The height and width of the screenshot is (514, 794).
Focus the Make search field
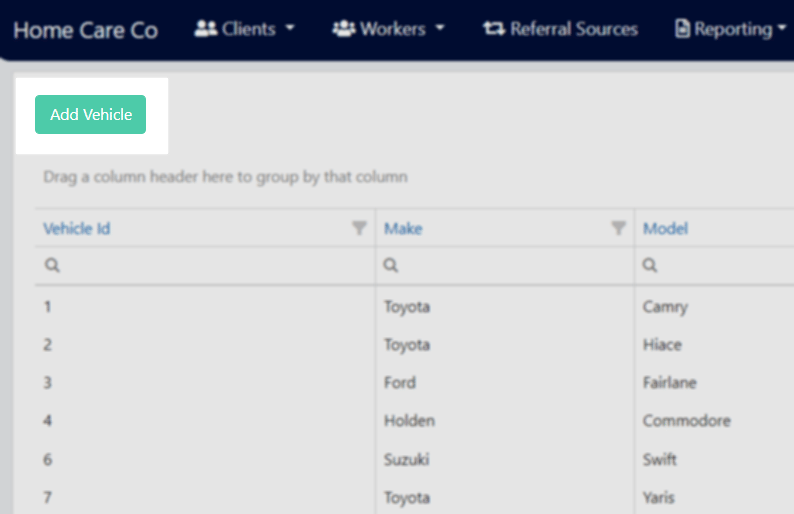tap(505, 265)
